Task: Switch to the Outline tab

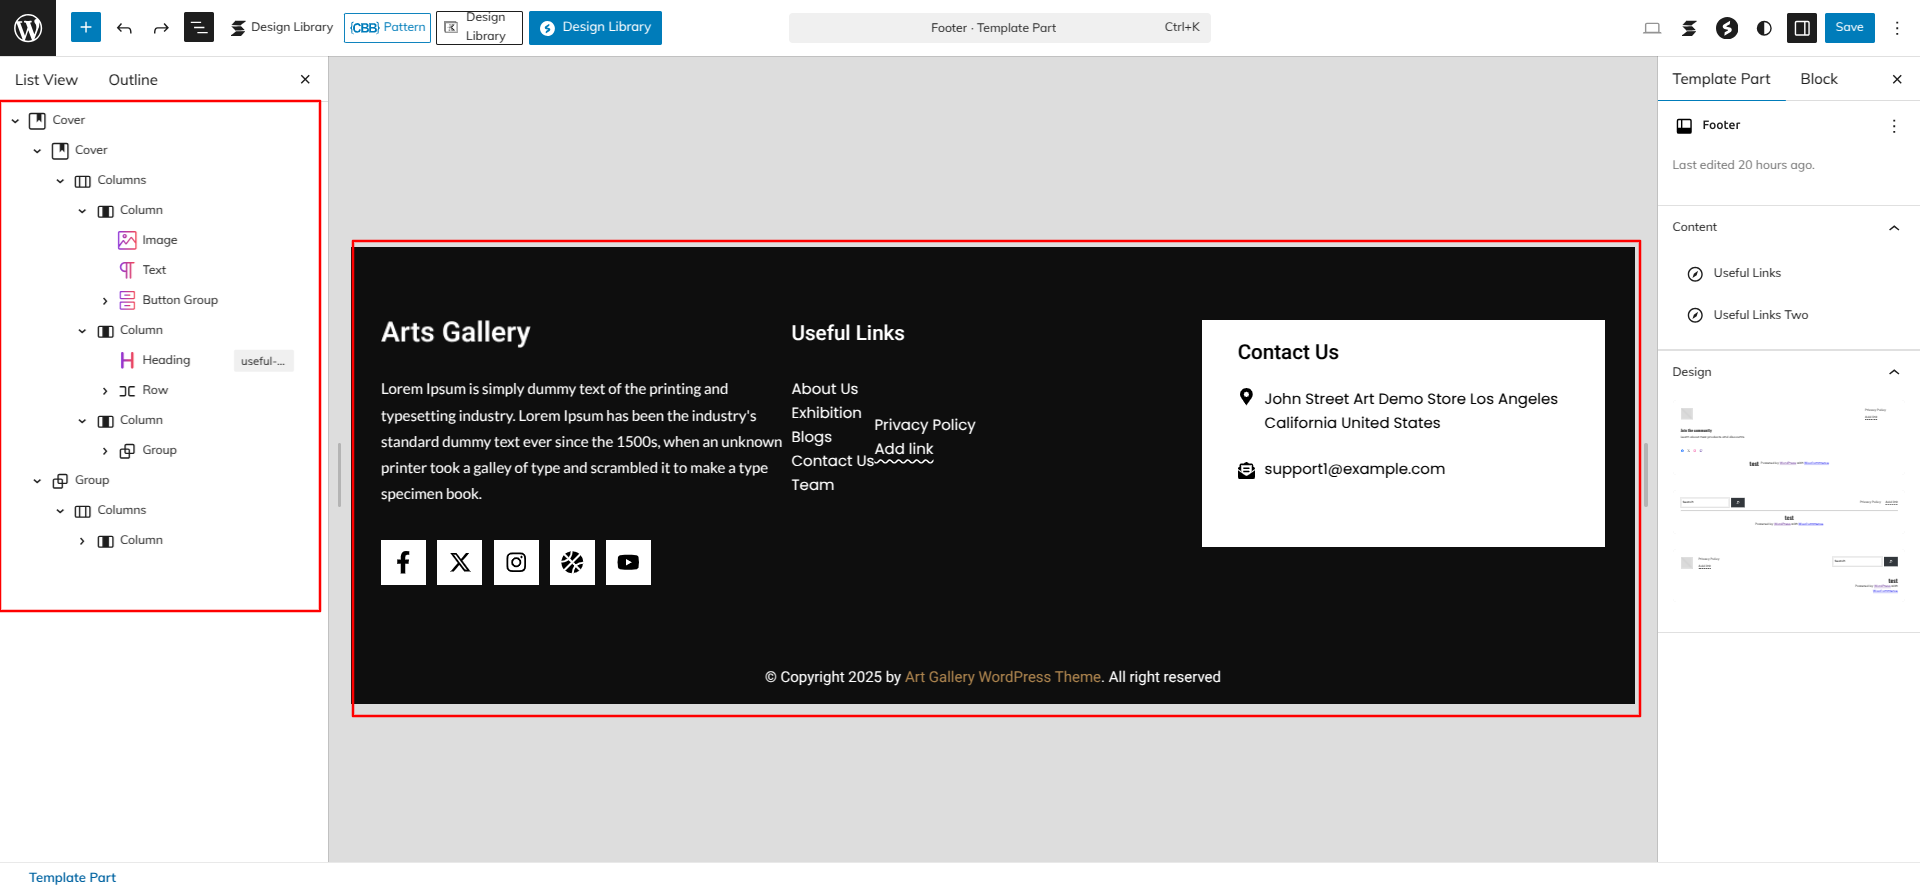Action: pyautogui.click(x=133, y=80)
